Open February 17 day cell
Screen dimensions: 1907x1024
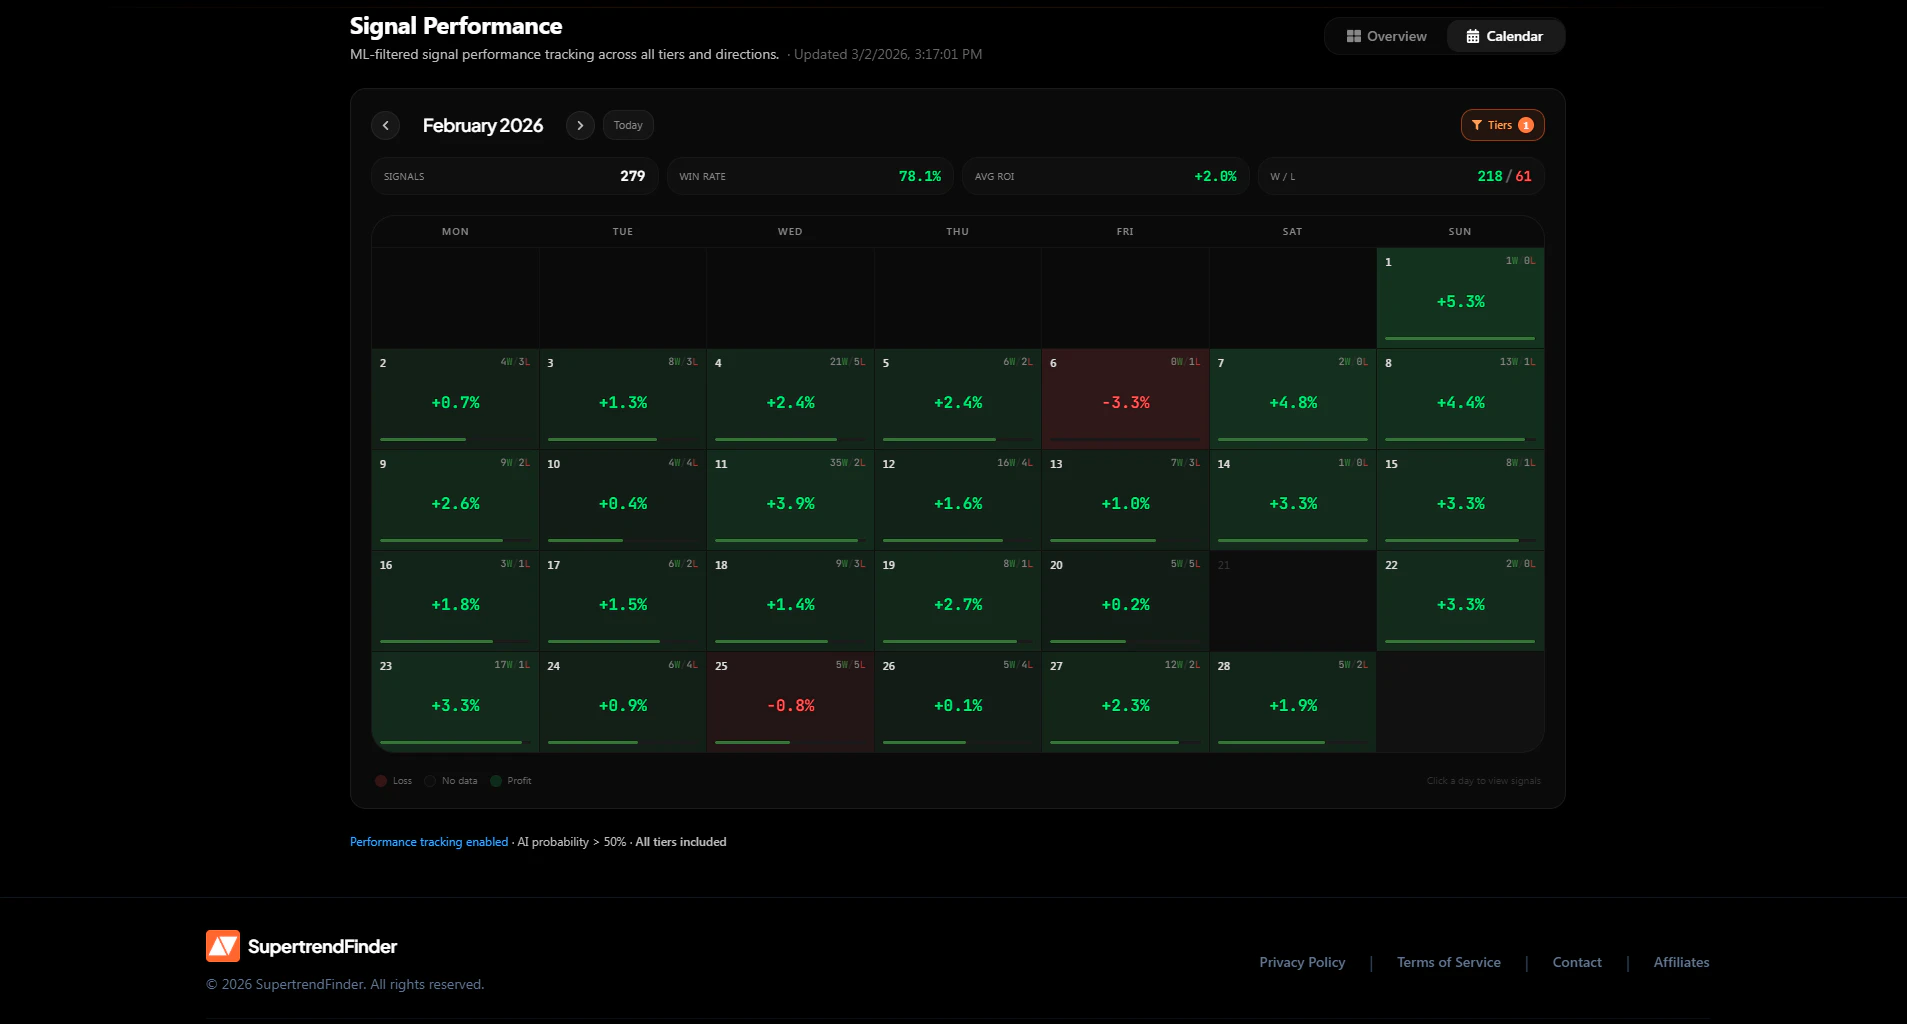point(623,601)
